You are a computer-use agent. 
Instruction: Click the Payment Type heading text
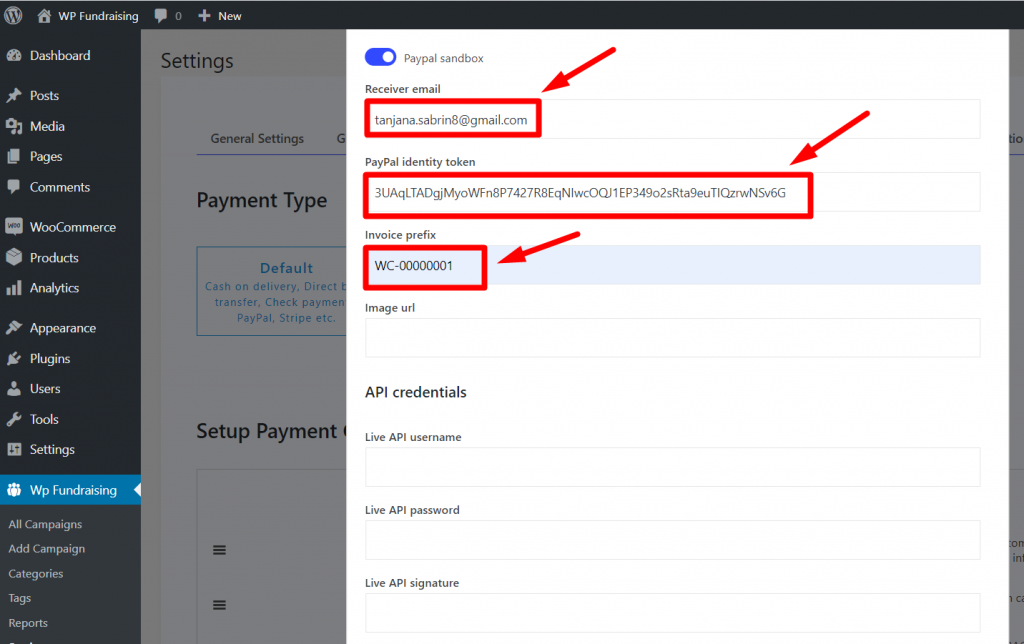pyautogui.click(x=262, y=200)
